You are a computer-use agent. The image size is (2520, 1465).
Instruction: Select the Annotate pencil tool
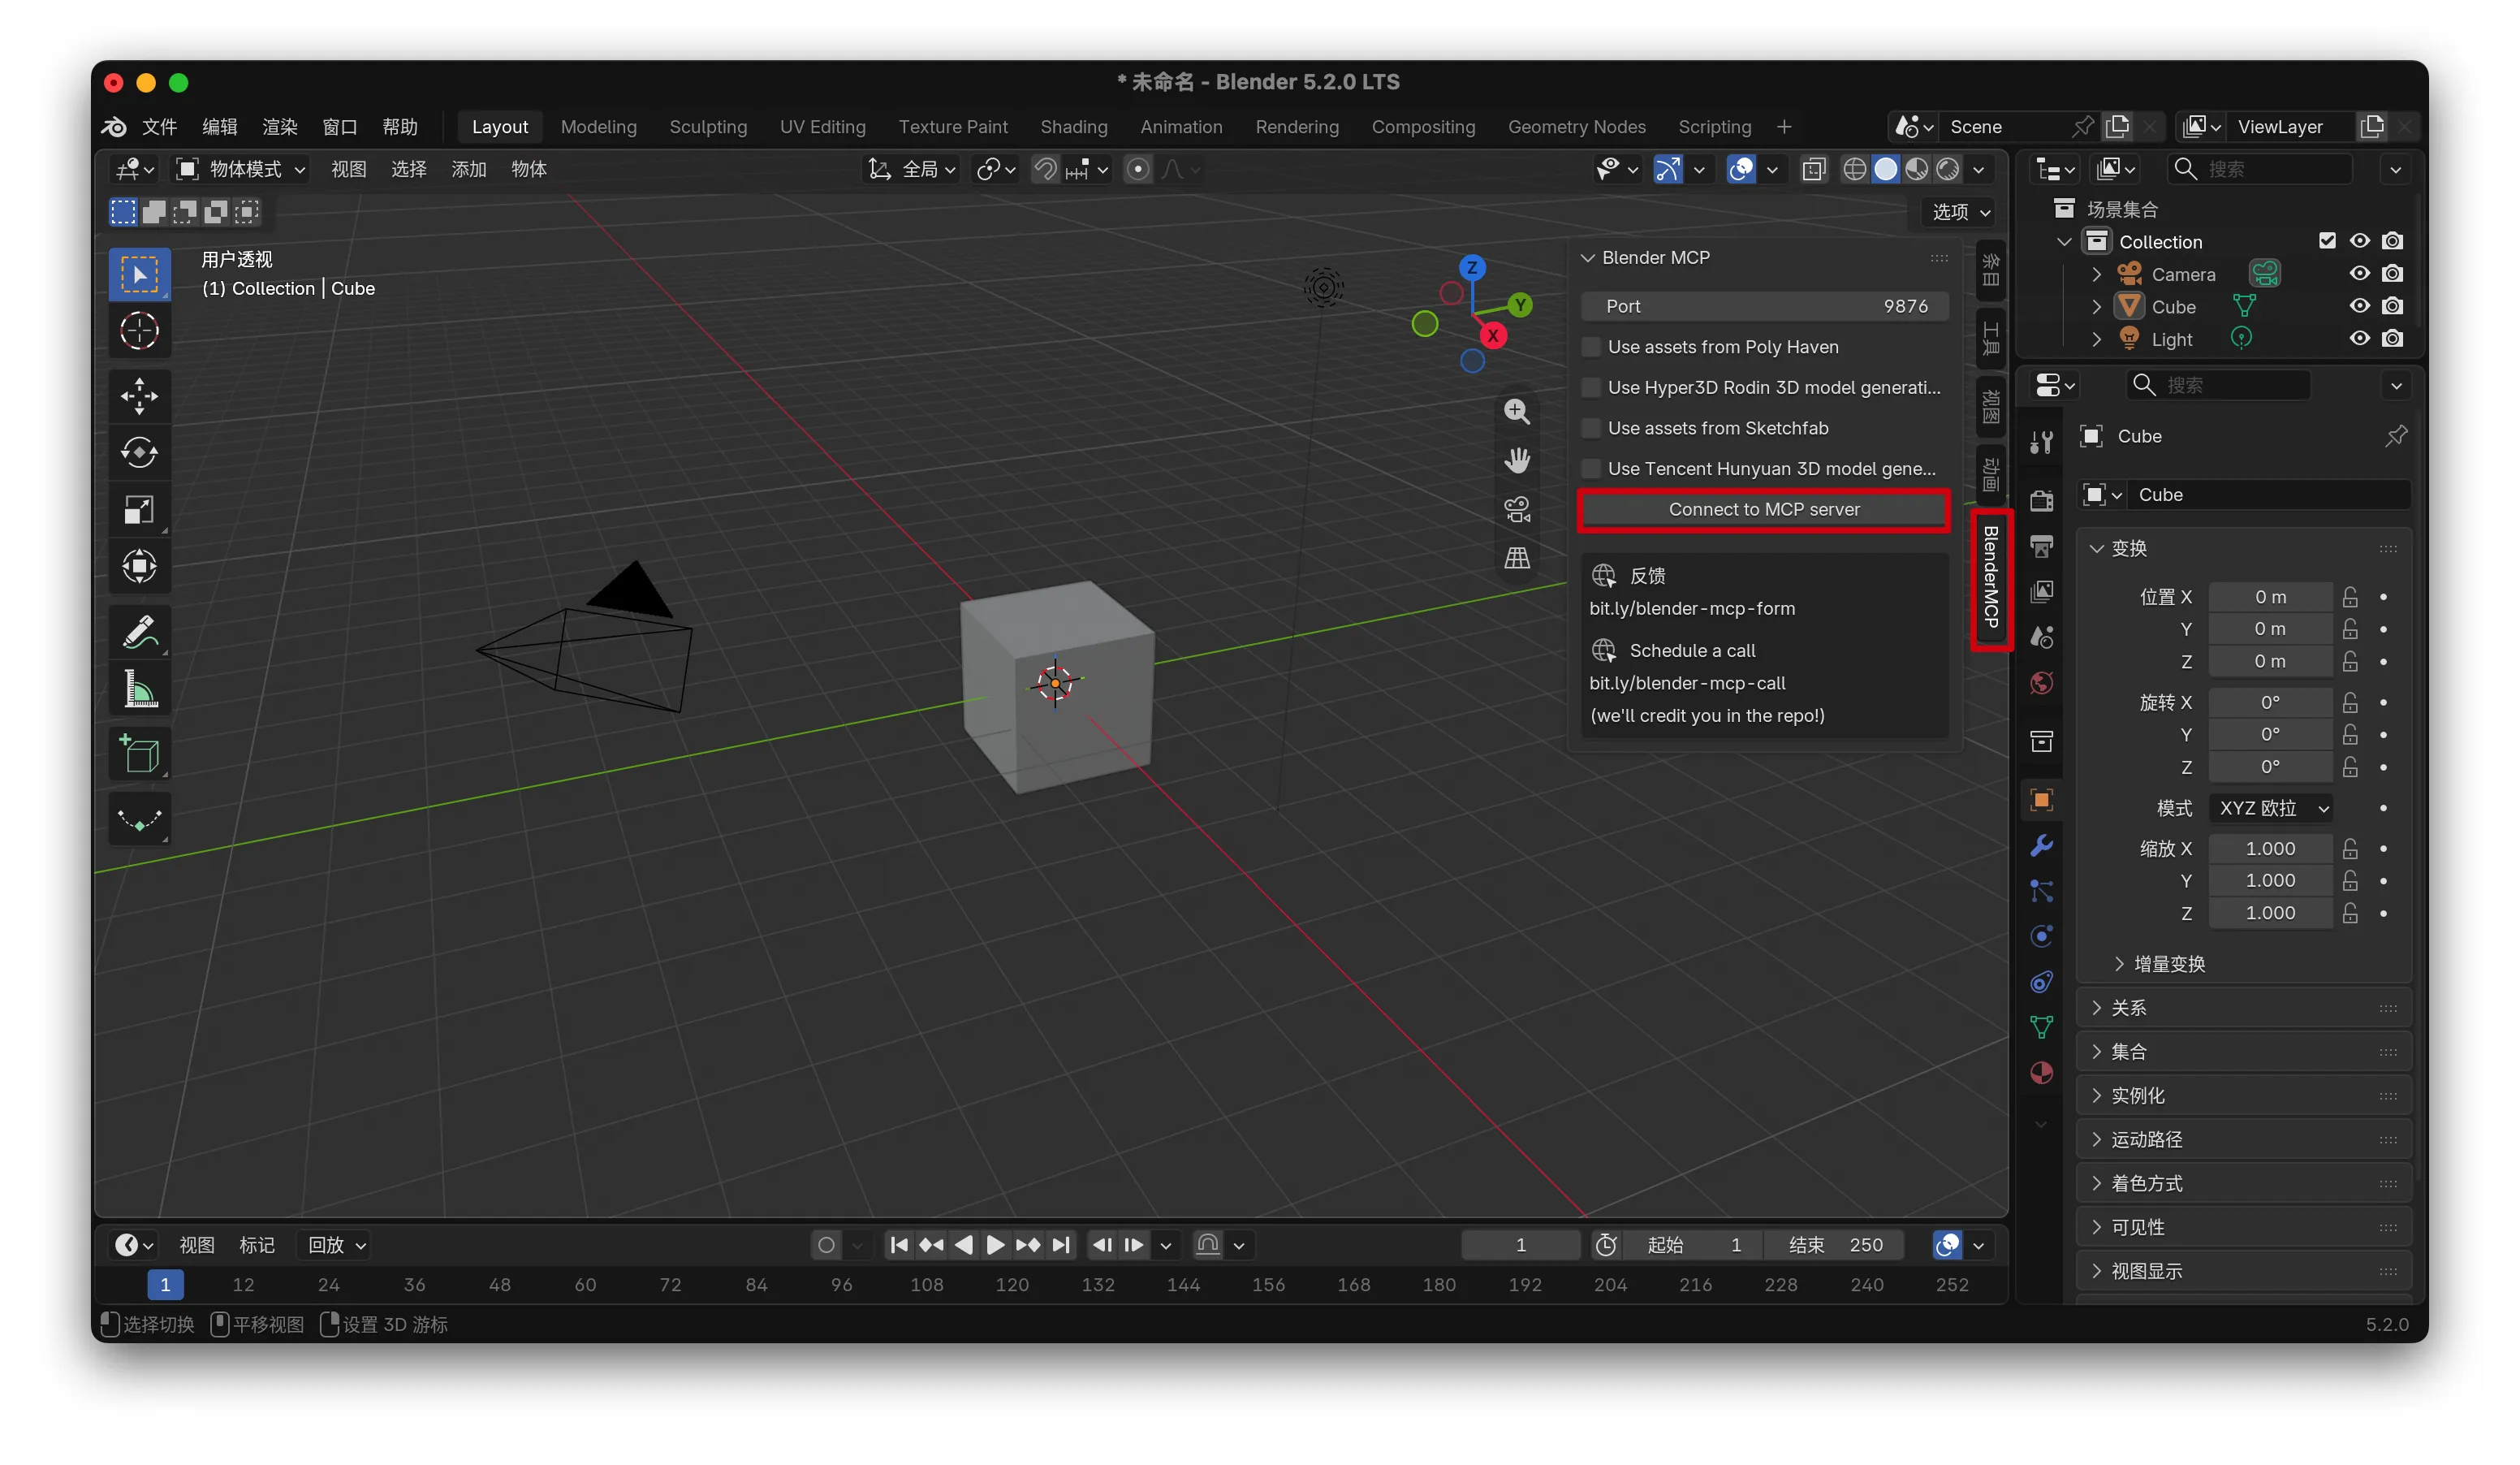click(x=139, y=632)
